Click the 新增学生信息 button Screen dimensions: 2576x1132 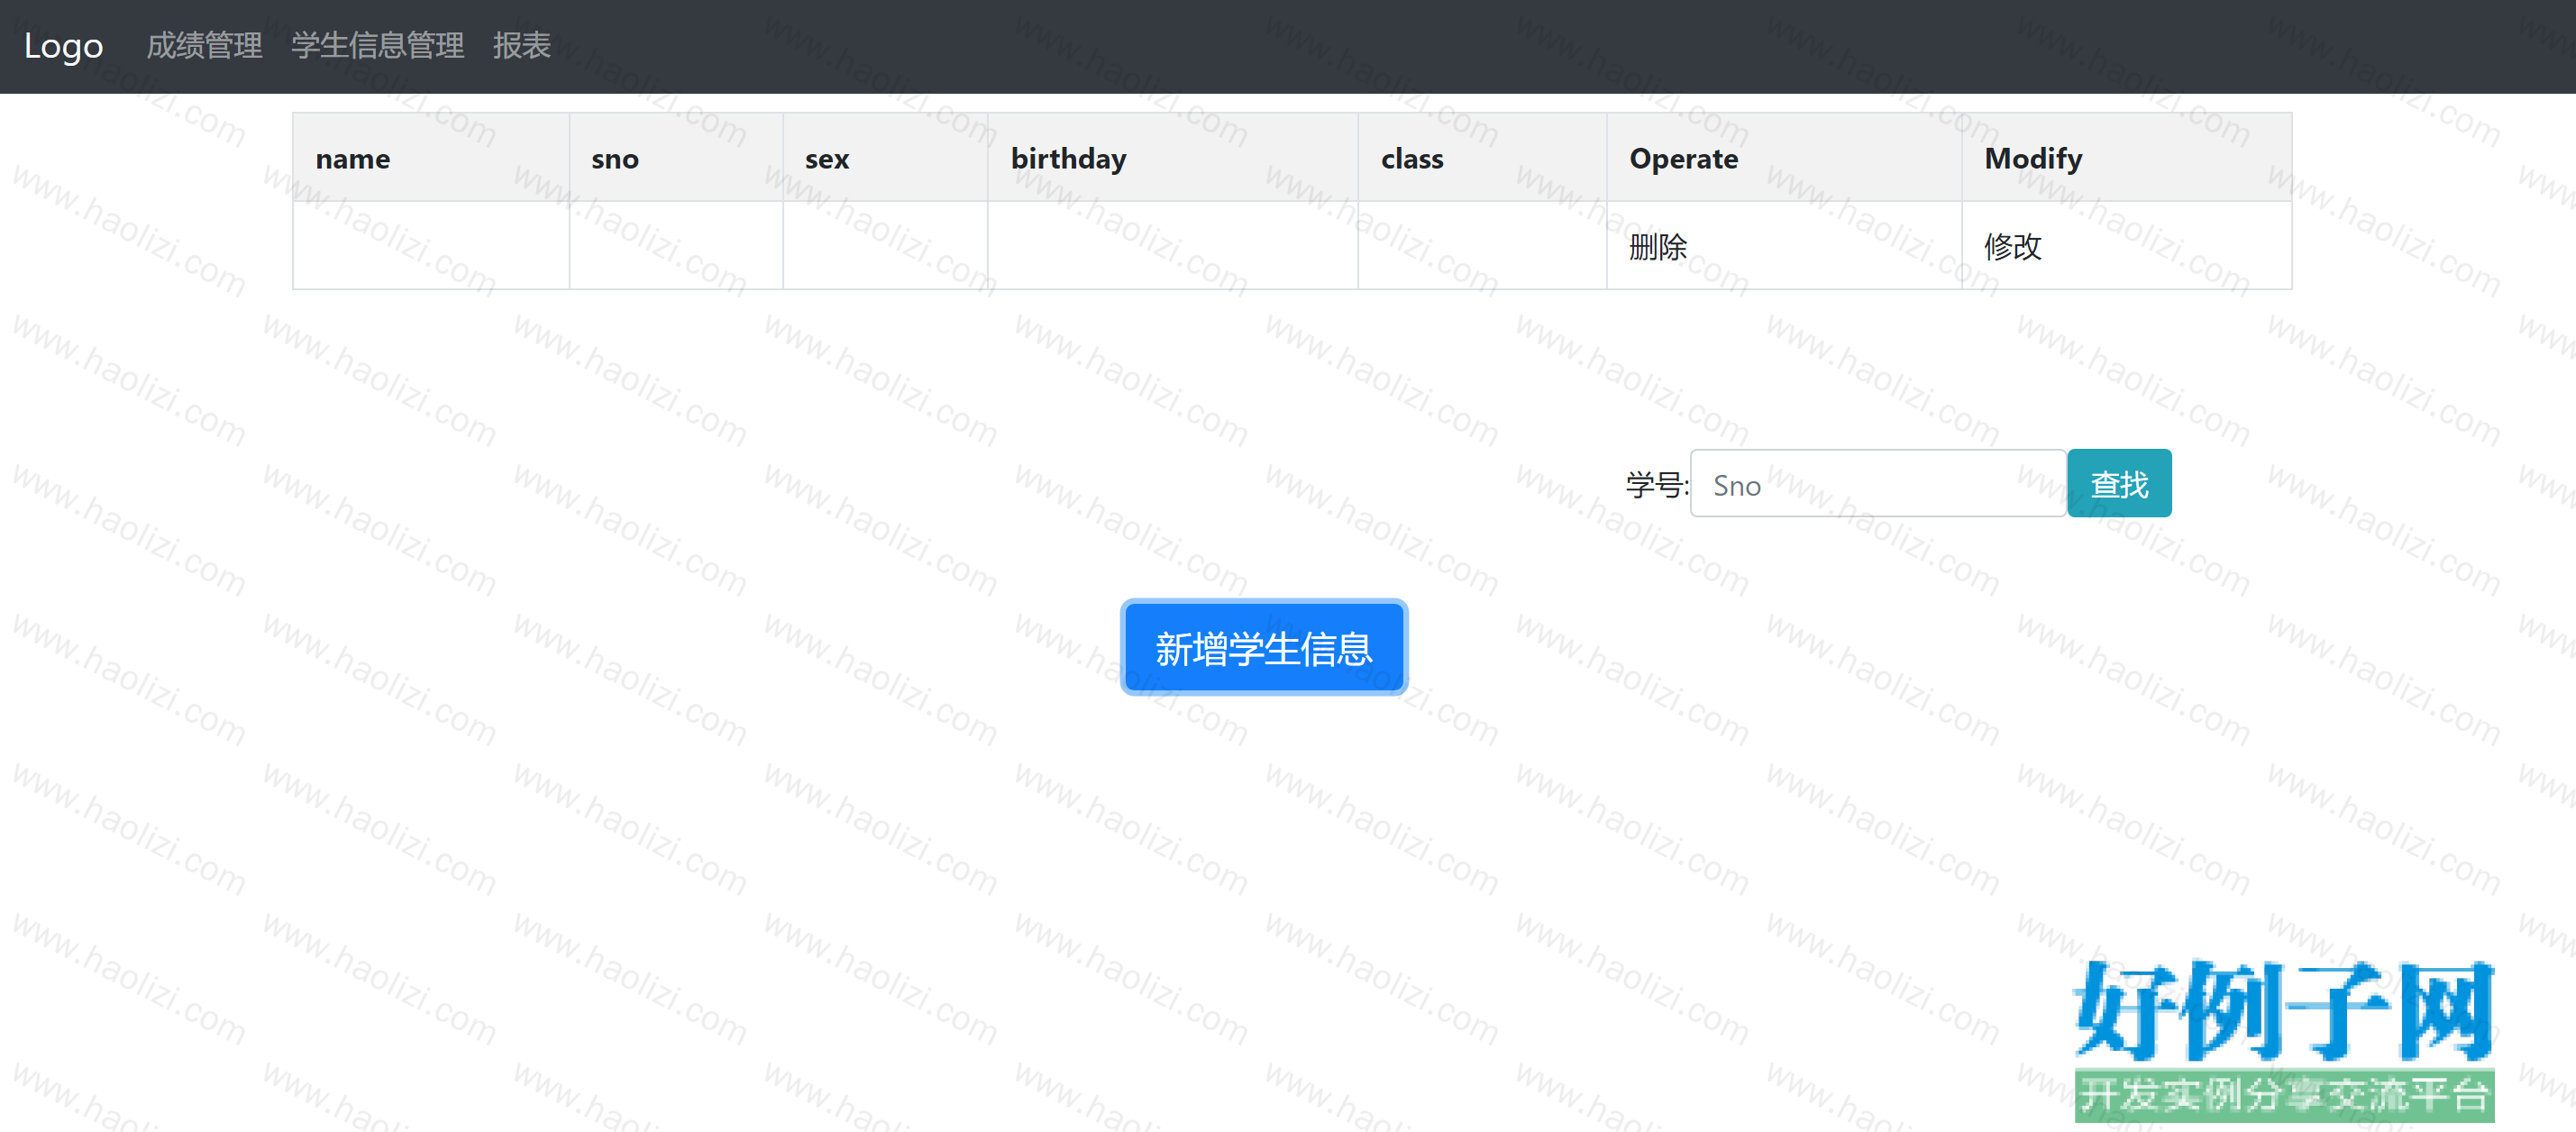click(1264, 648)
